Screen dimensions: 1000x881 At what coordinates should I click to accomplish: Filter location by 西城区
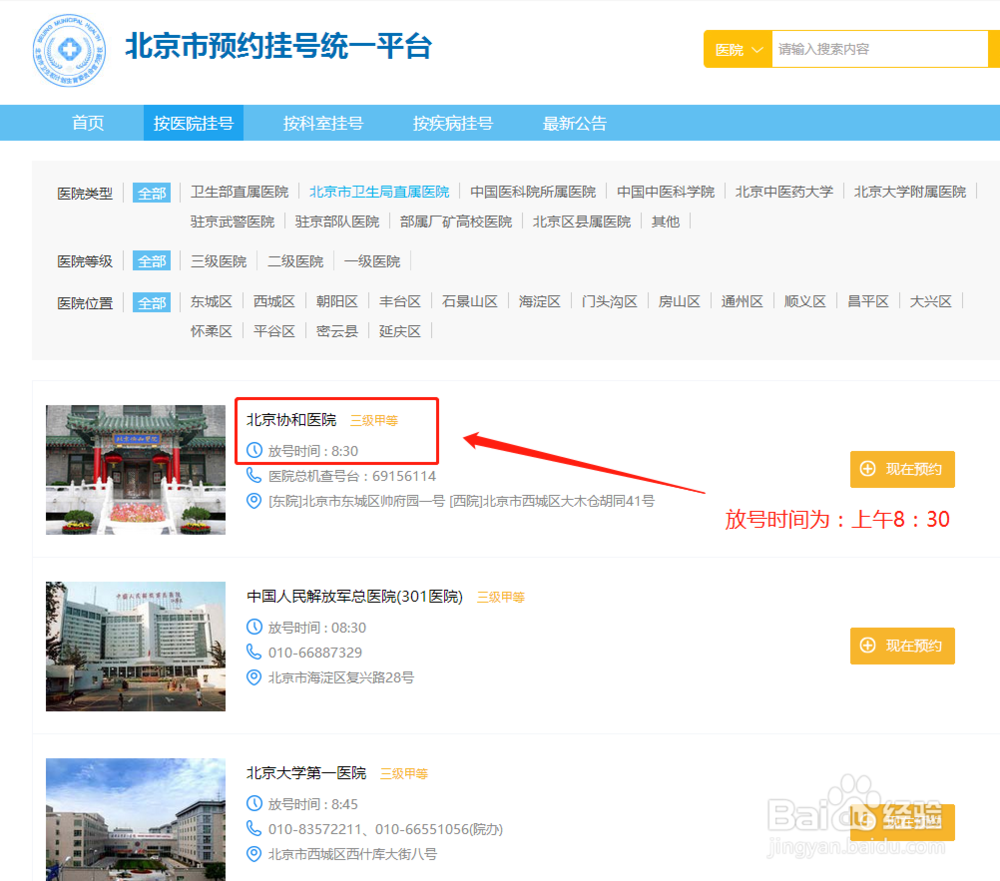tap(274, 301)
